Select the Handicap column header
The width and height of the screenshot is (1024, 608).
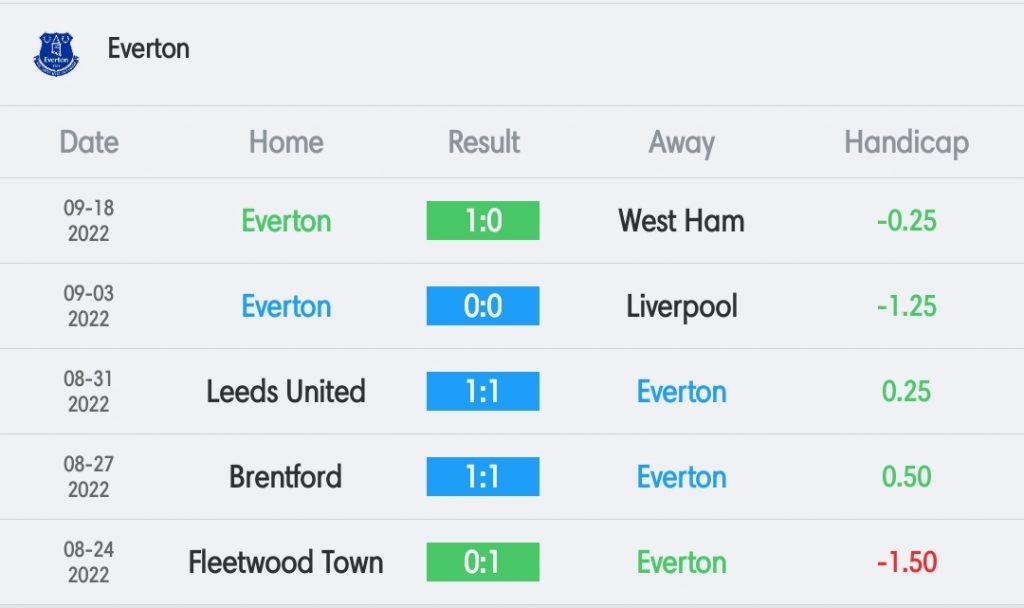click(906, 143)
